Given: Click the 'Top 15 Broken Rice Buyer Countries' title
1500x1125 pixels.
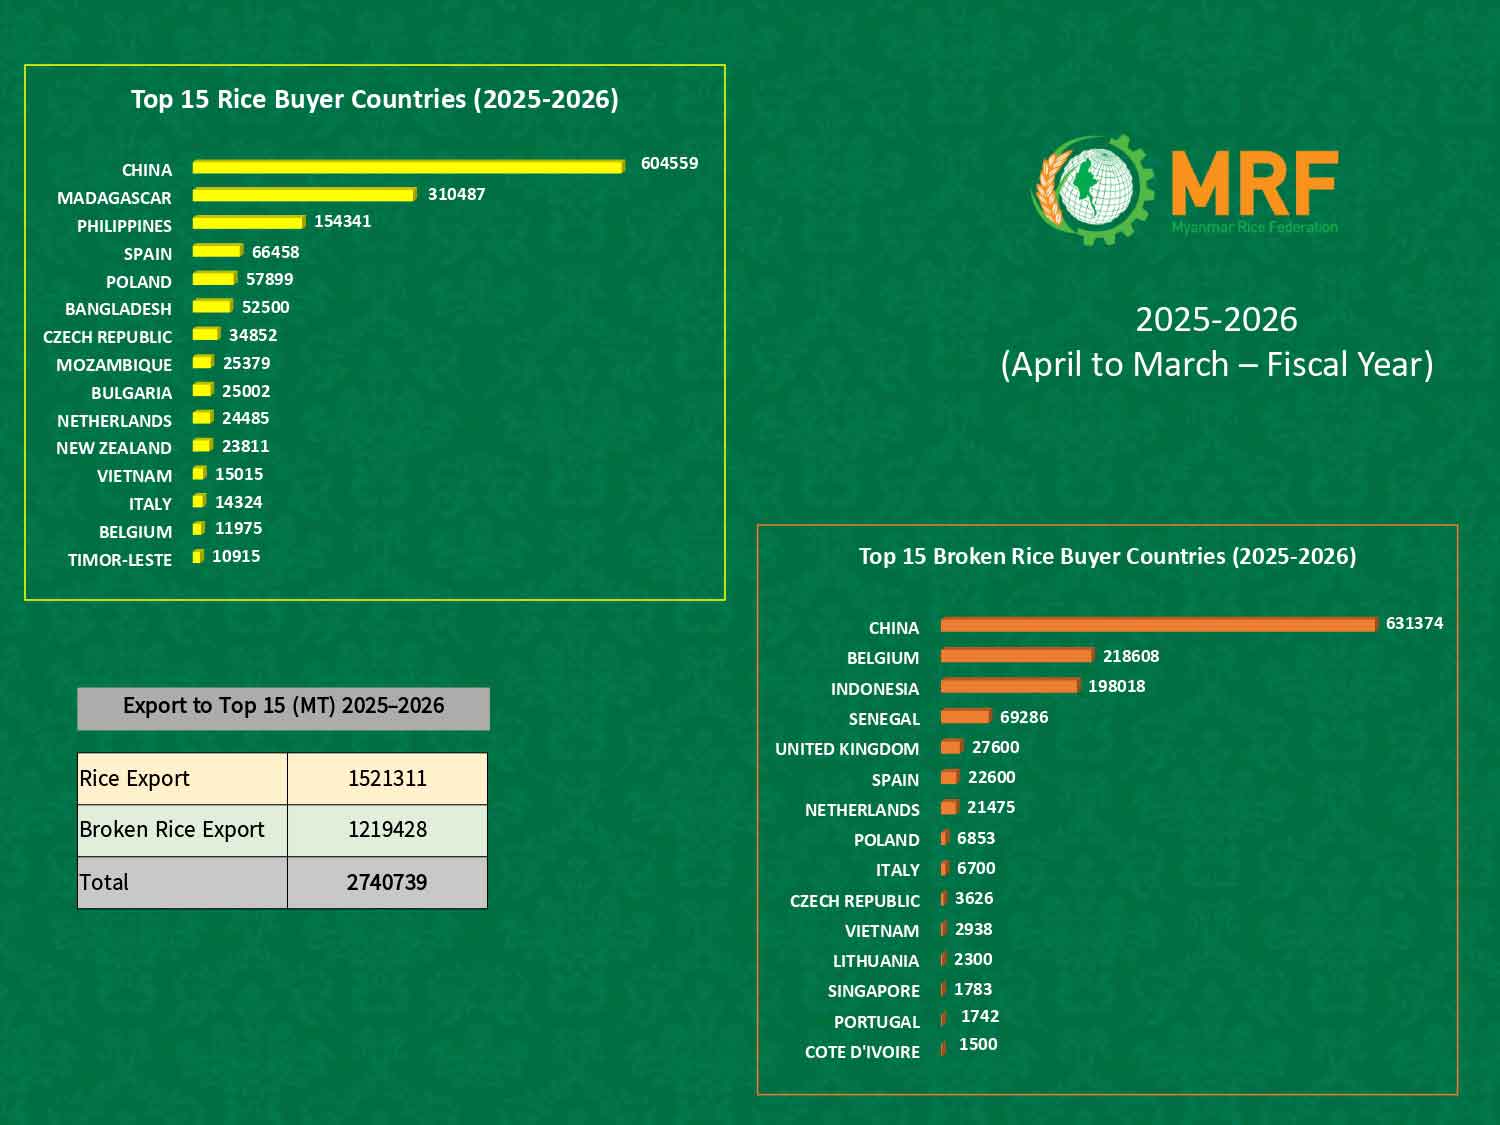Looking at the screenshot, I should [1107, 556].
